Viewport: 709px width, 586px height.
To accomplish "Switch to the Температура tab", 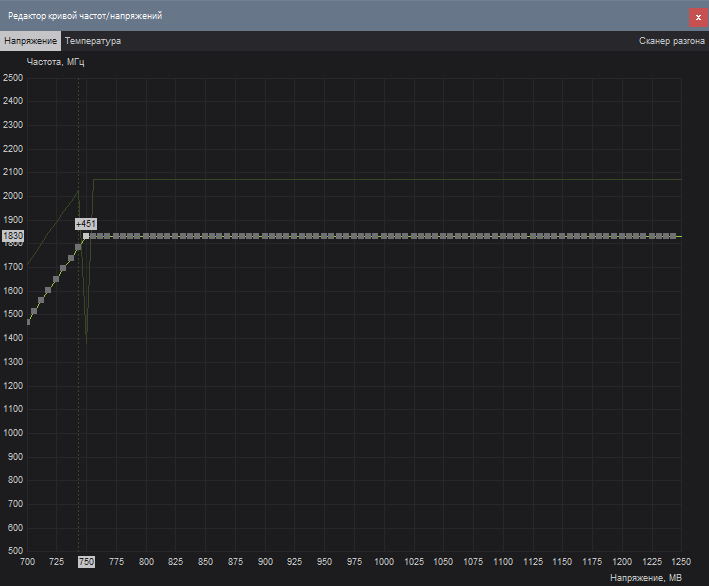I will [x=93, y=41].
